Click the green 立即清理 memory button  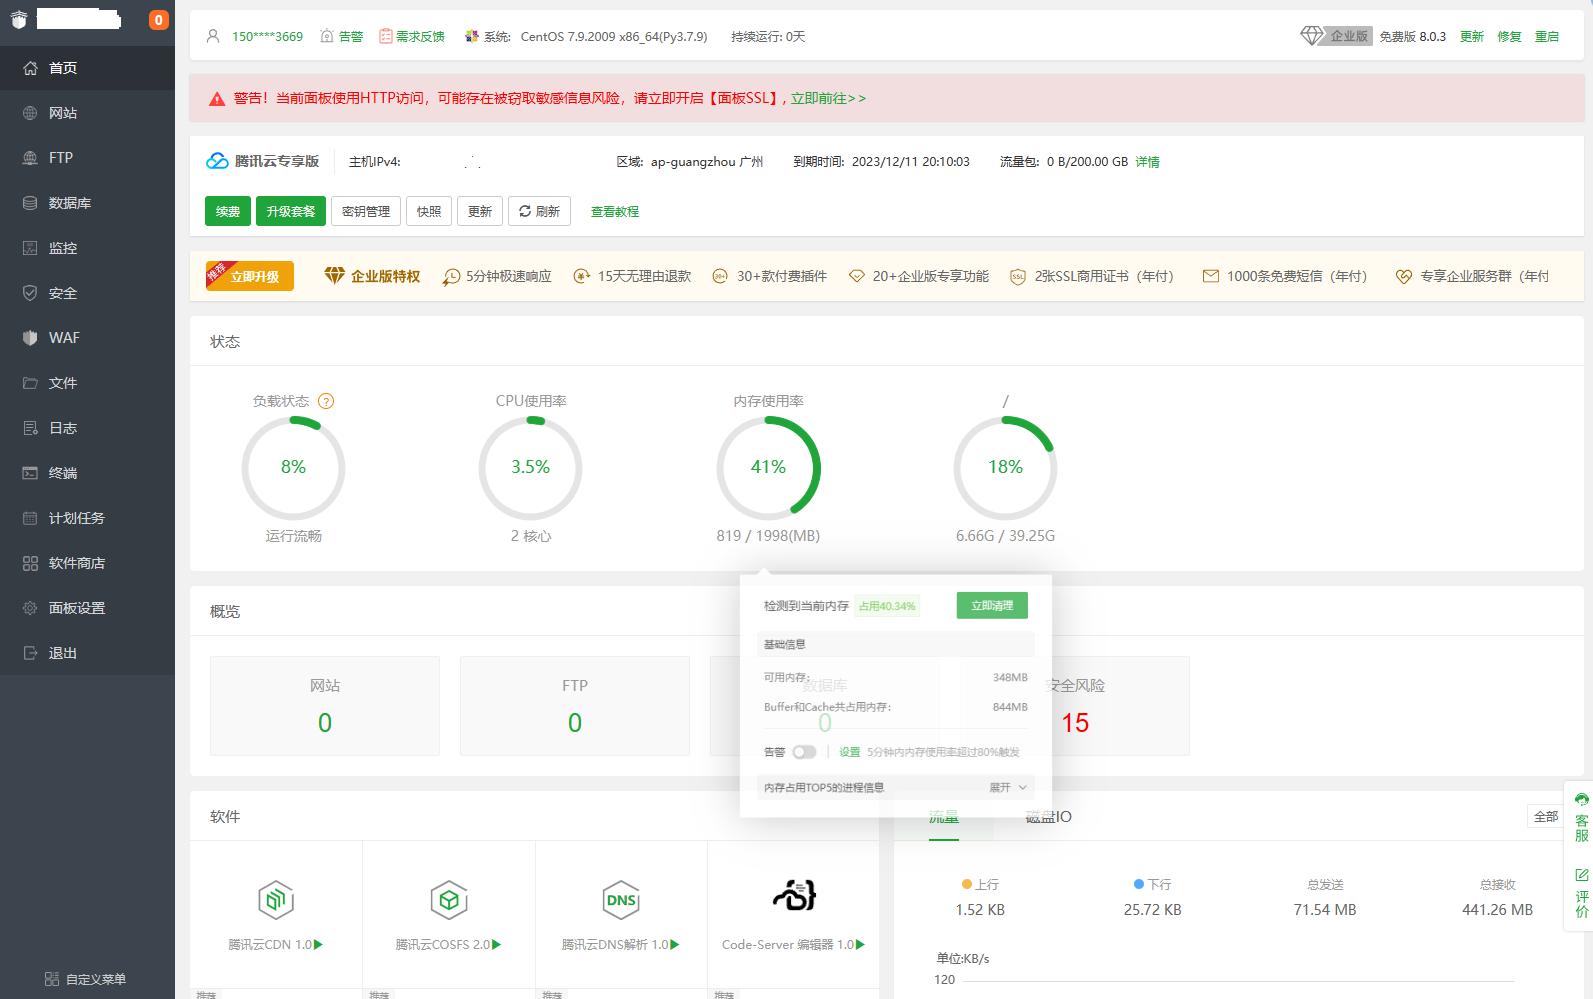[x=991, y=605]
